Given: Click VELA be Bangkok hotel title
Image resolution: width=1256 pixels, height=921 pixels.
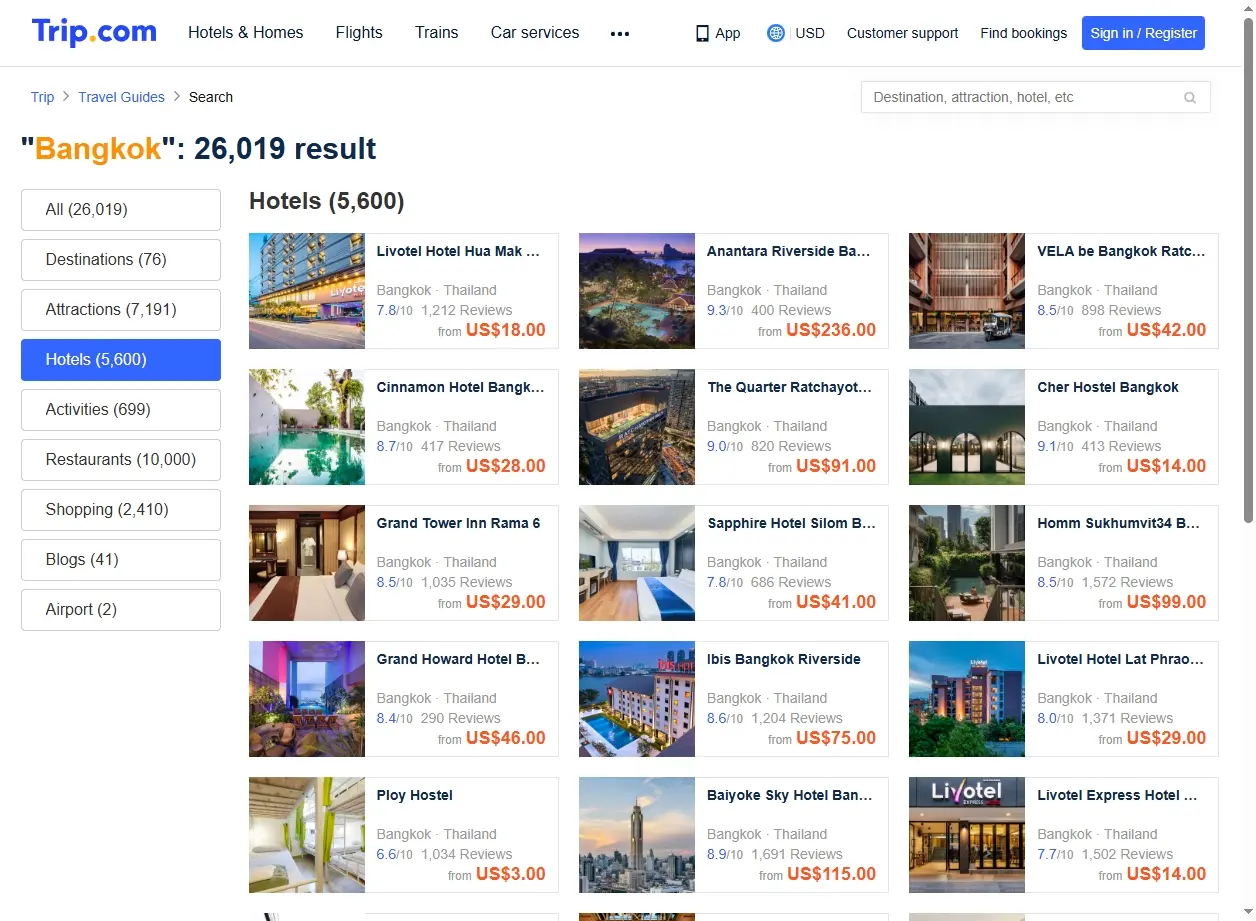Looking at the screenshot, I should 1121,251.
